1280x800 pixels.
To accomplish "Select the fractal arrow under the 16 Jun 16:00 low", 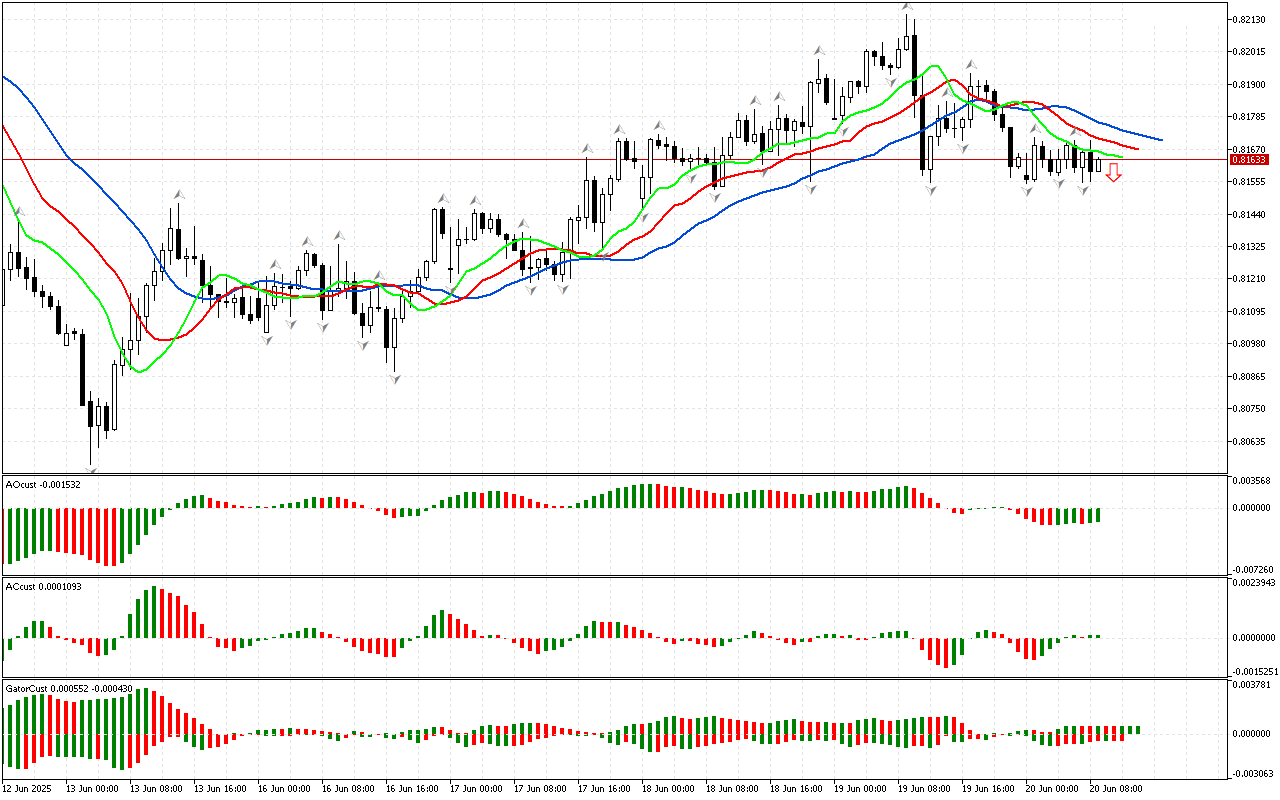I will point(396,379).
